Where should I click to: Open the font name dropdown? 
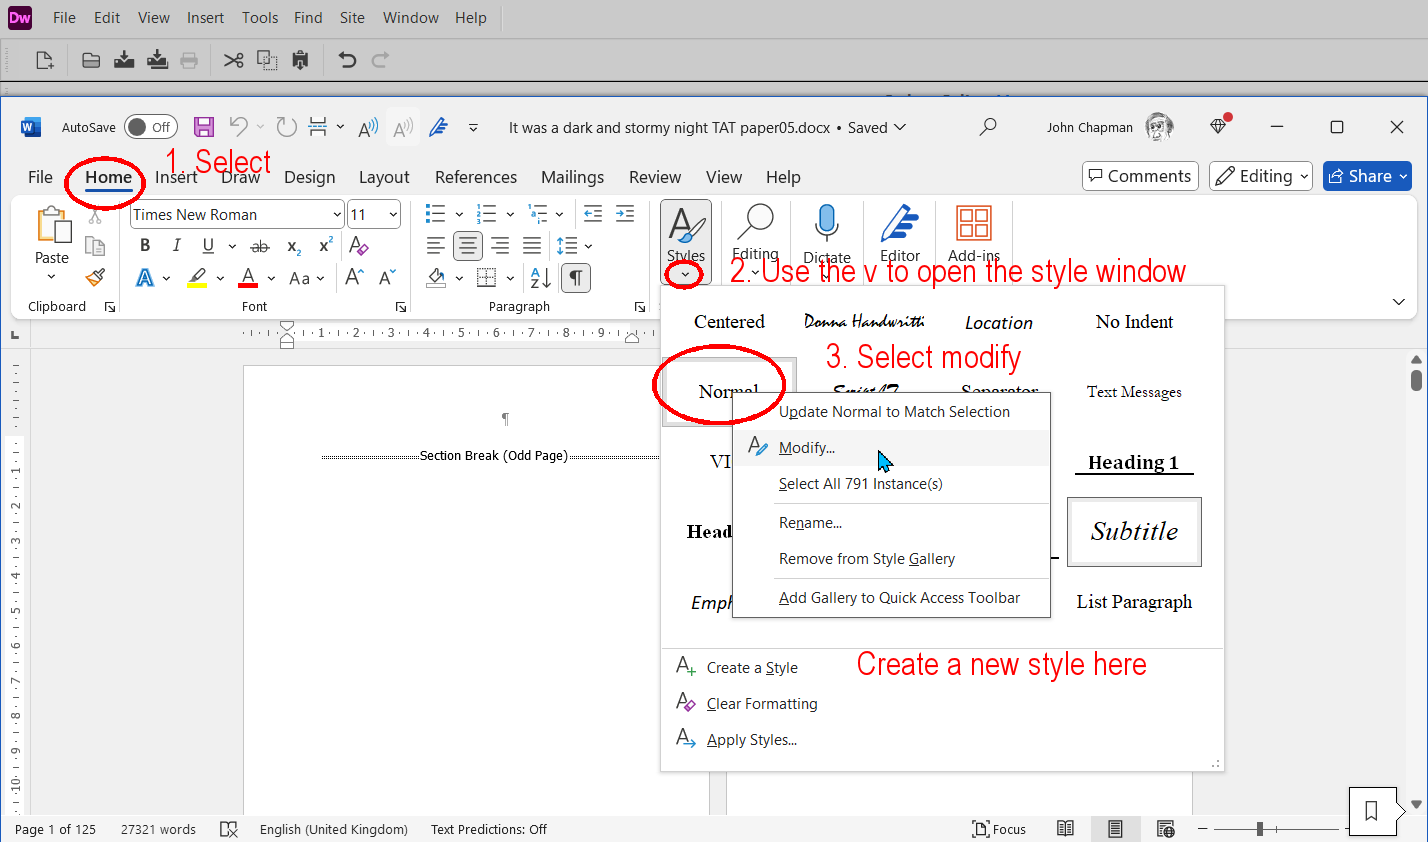pos(337,215)
